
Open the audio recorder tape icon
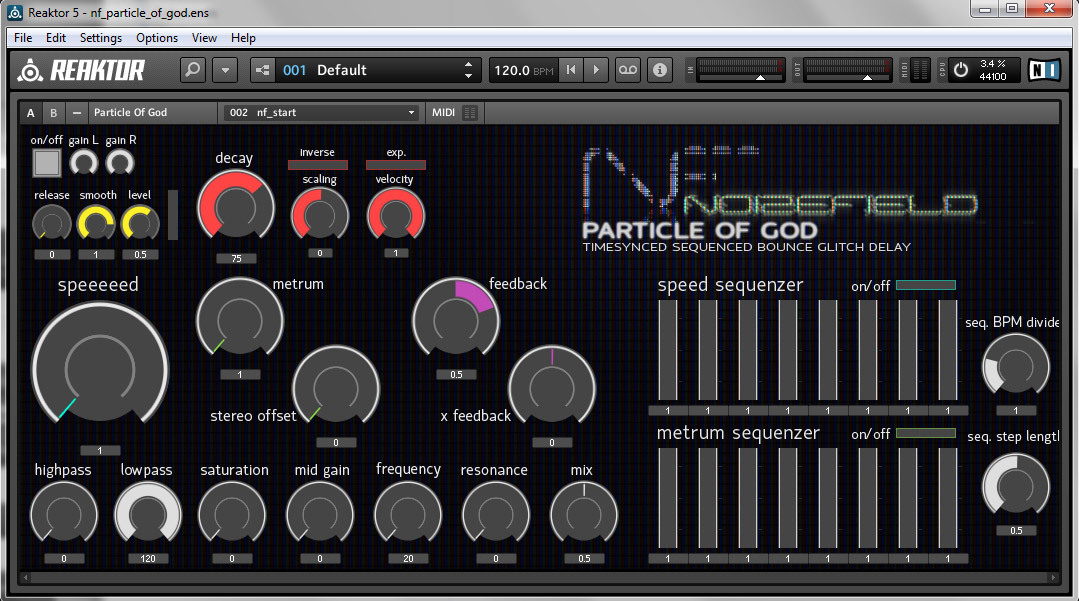point(628,70)
